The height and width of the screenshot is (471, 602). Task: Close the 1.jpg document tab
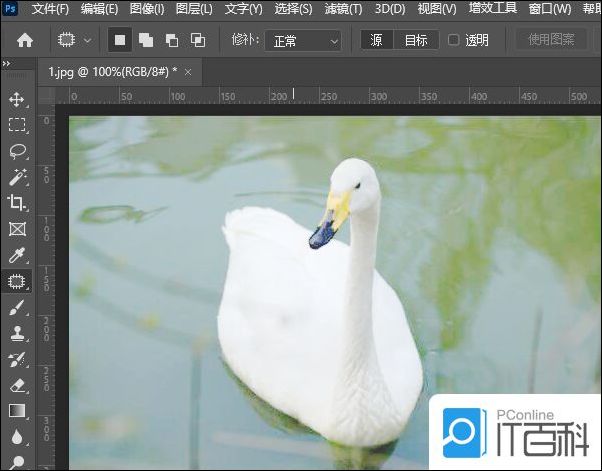188,73
